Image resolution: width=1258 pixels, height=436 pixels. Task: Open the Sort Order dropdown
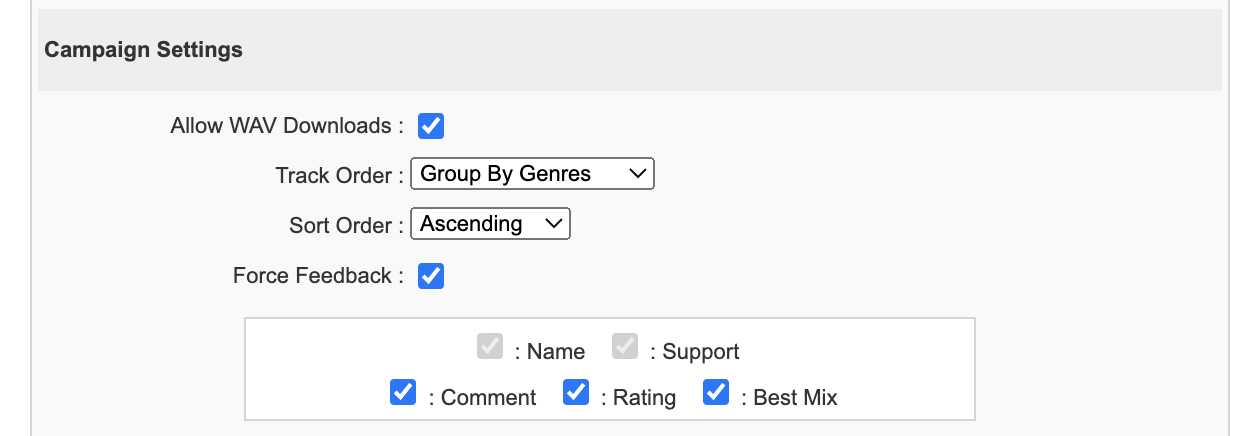[490, 224]
